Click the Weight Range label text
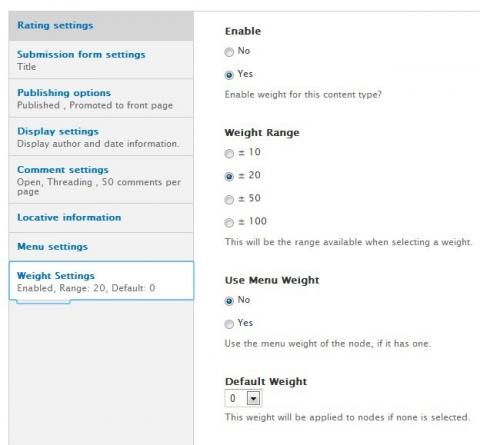This screenshot has width=480, height=445. click(262, 133)
